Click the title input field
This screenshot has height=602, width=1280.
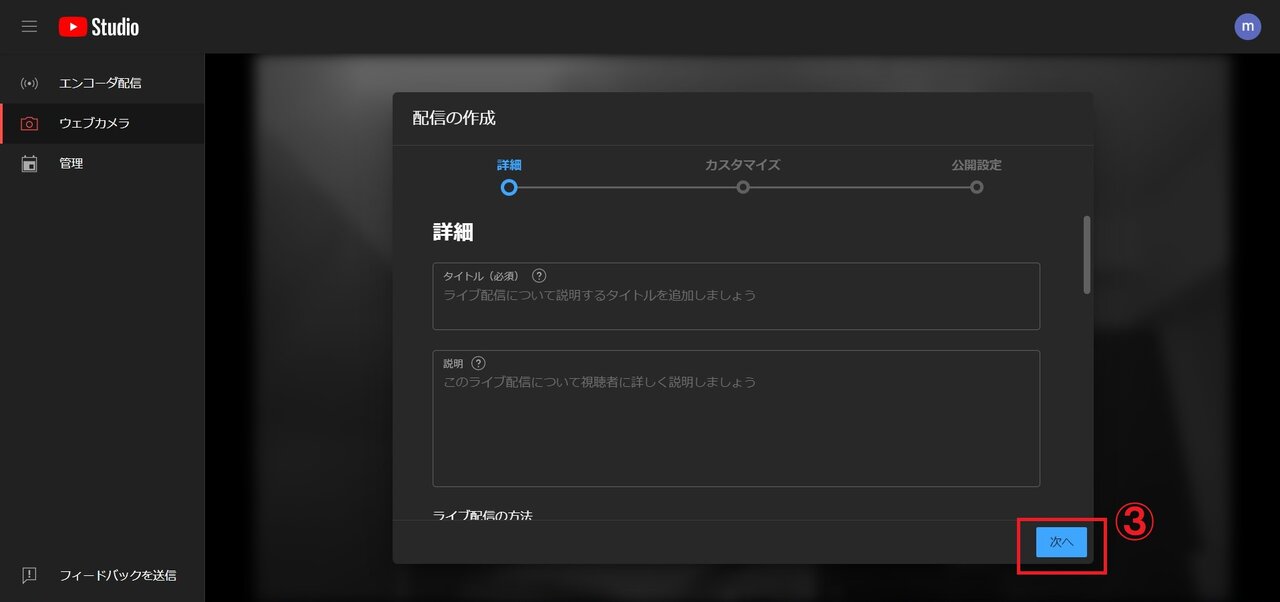tap(736, 296)
